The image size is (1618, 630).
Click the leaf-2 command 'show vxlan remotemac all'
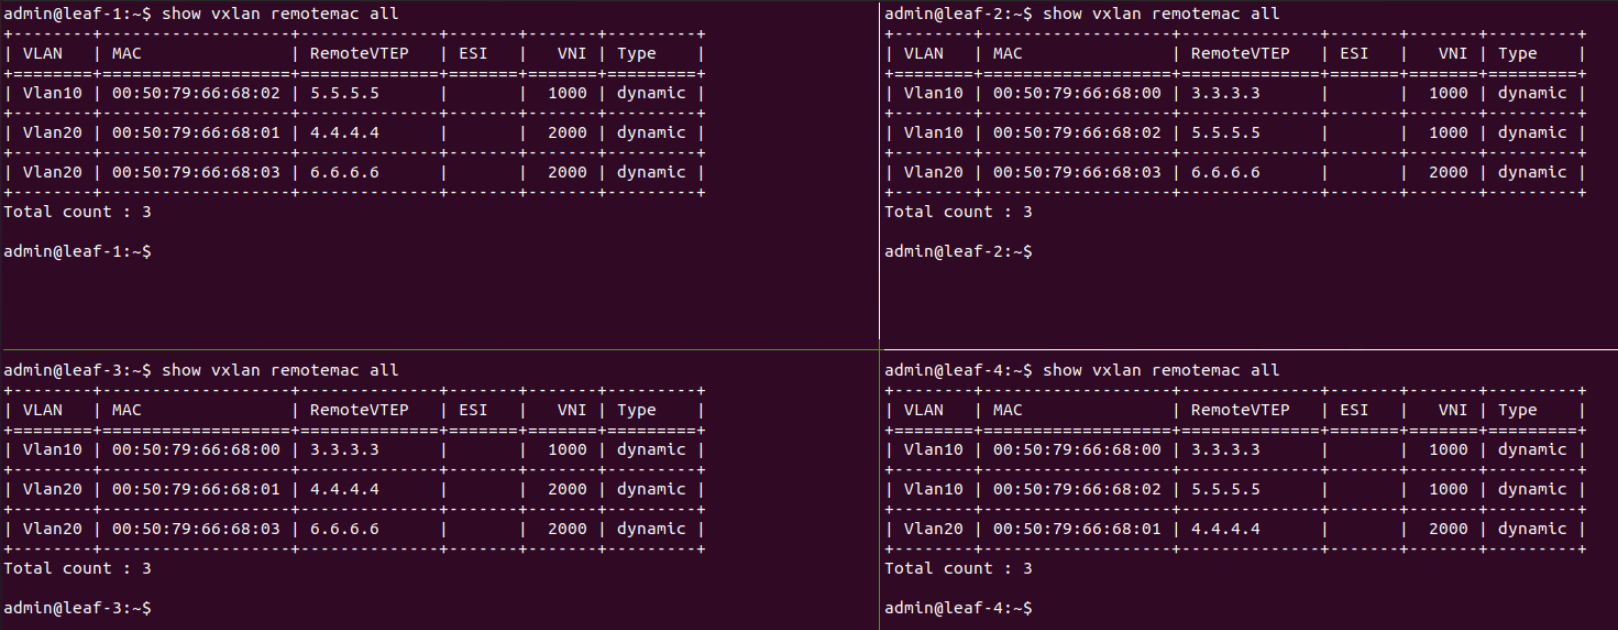pos(1161,14)
